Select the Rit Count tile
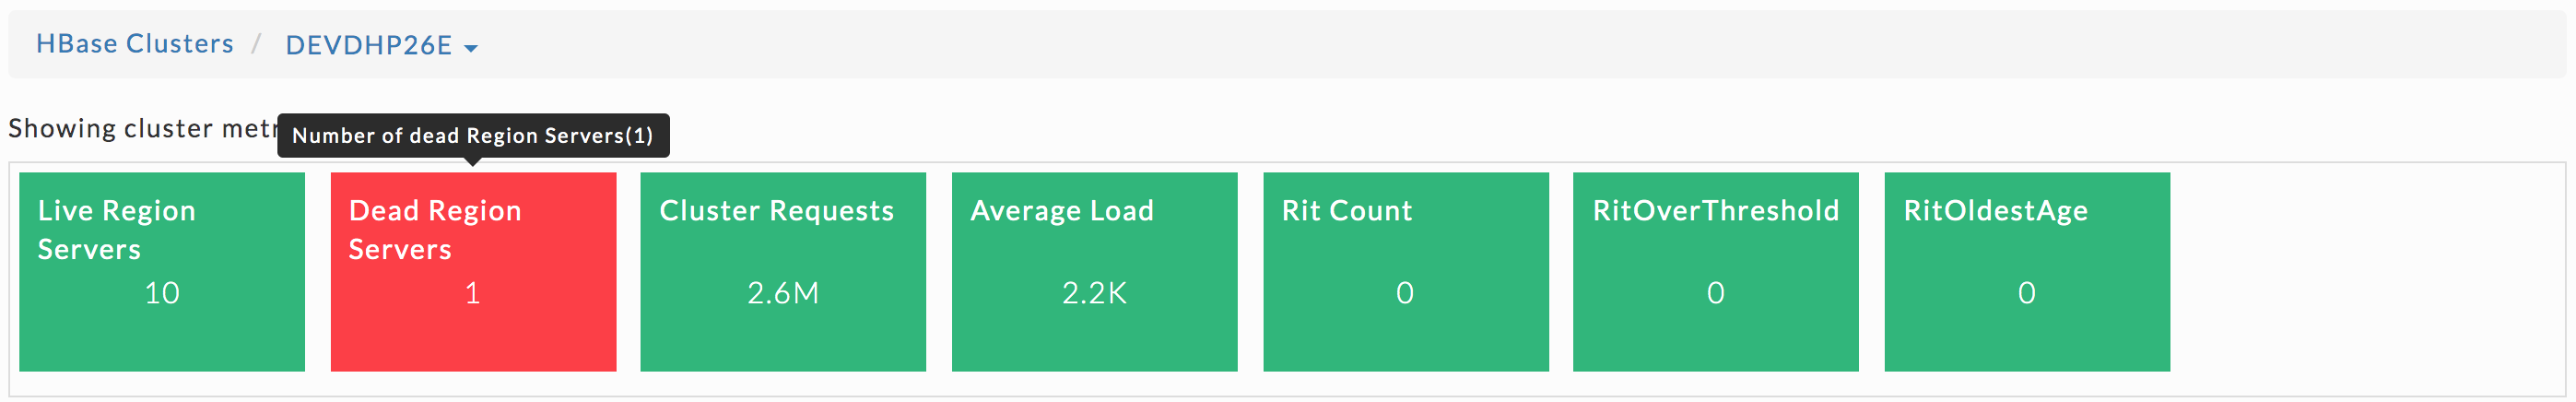This screenshot has width=2576, height=402. (1405, 272)
